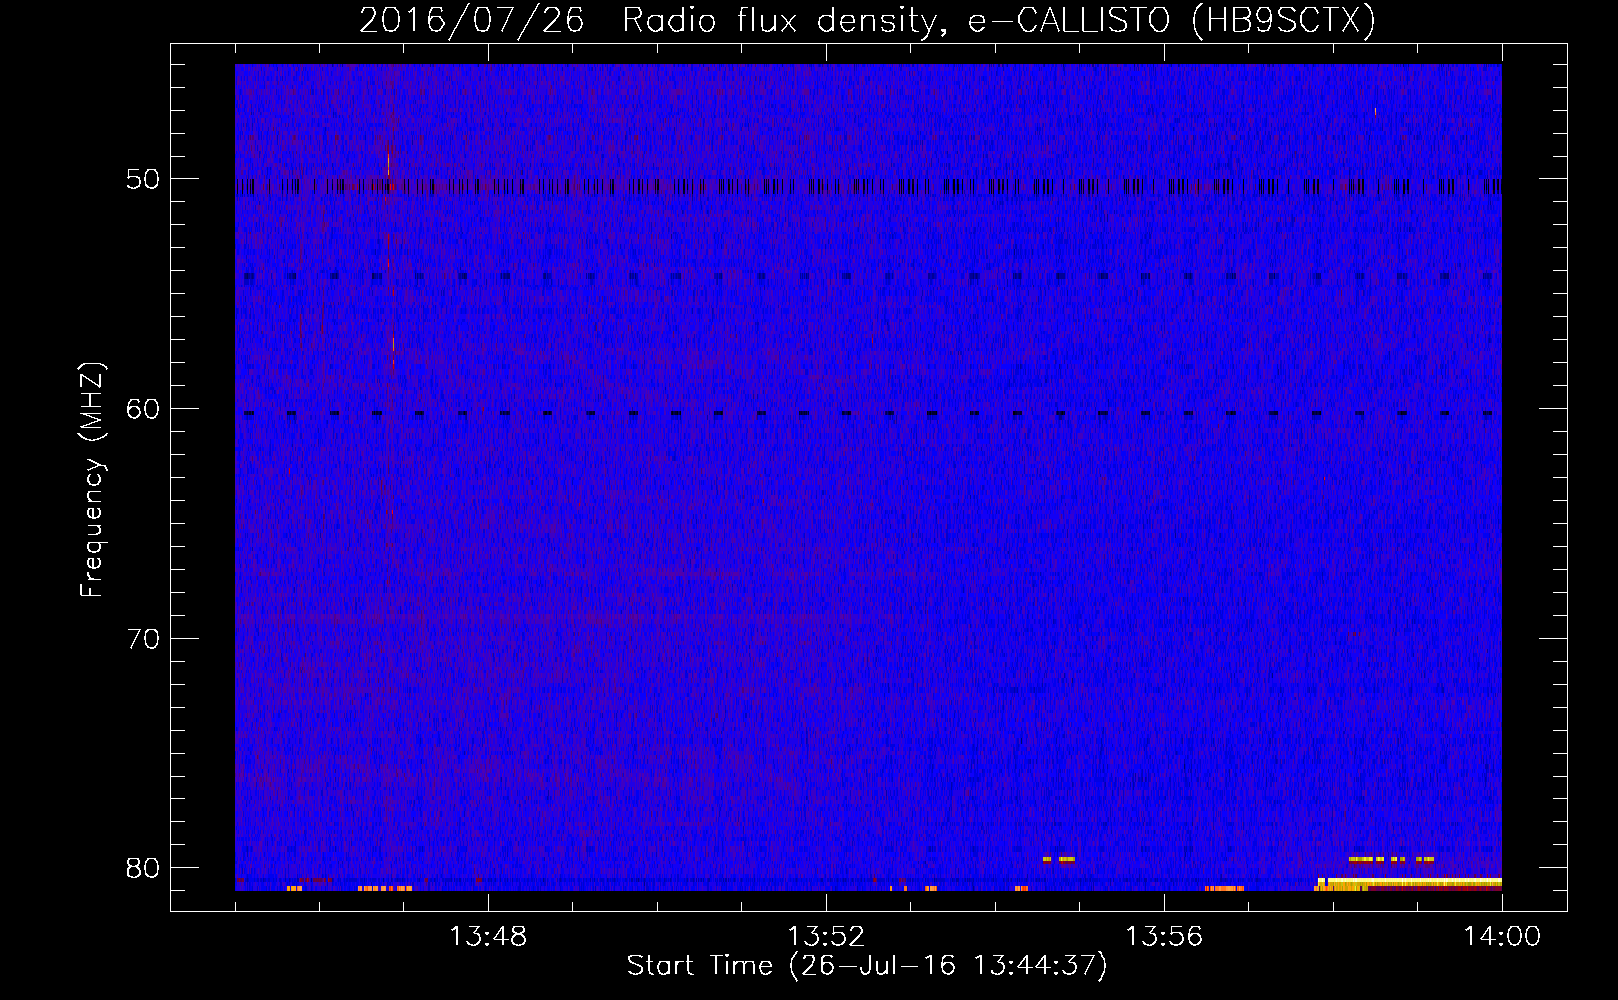Click the 70 MHz frequency tick label
Screen dimensions: 1618x1000
point(143,638)
